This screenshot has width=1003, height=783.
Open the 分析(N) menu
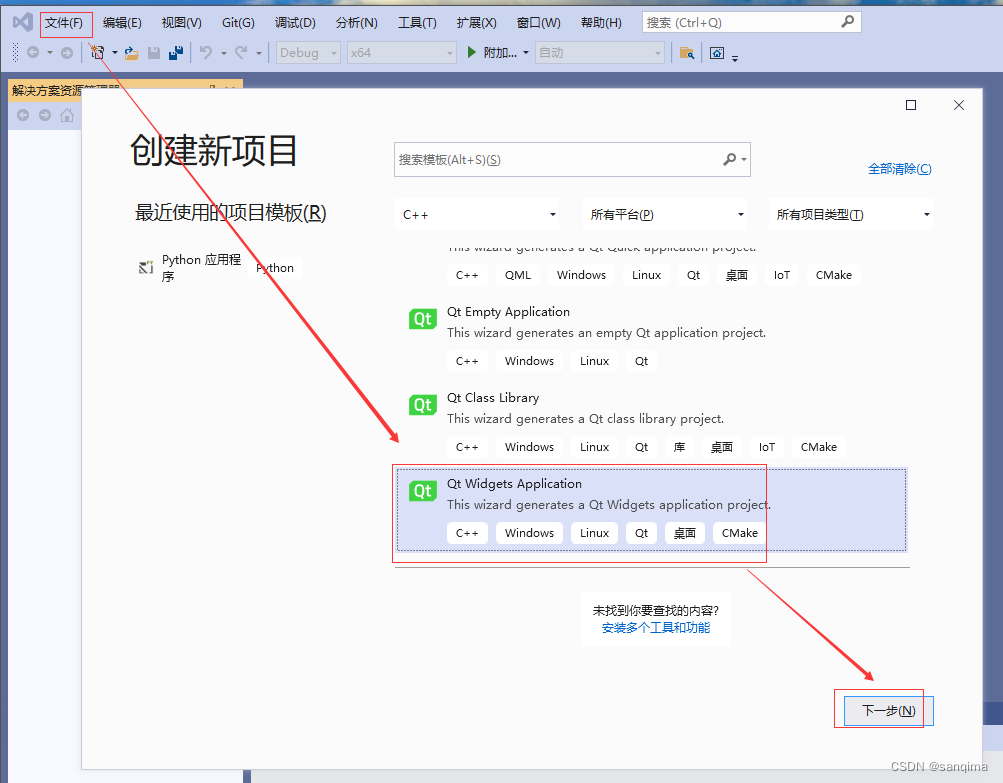point(357,23)
